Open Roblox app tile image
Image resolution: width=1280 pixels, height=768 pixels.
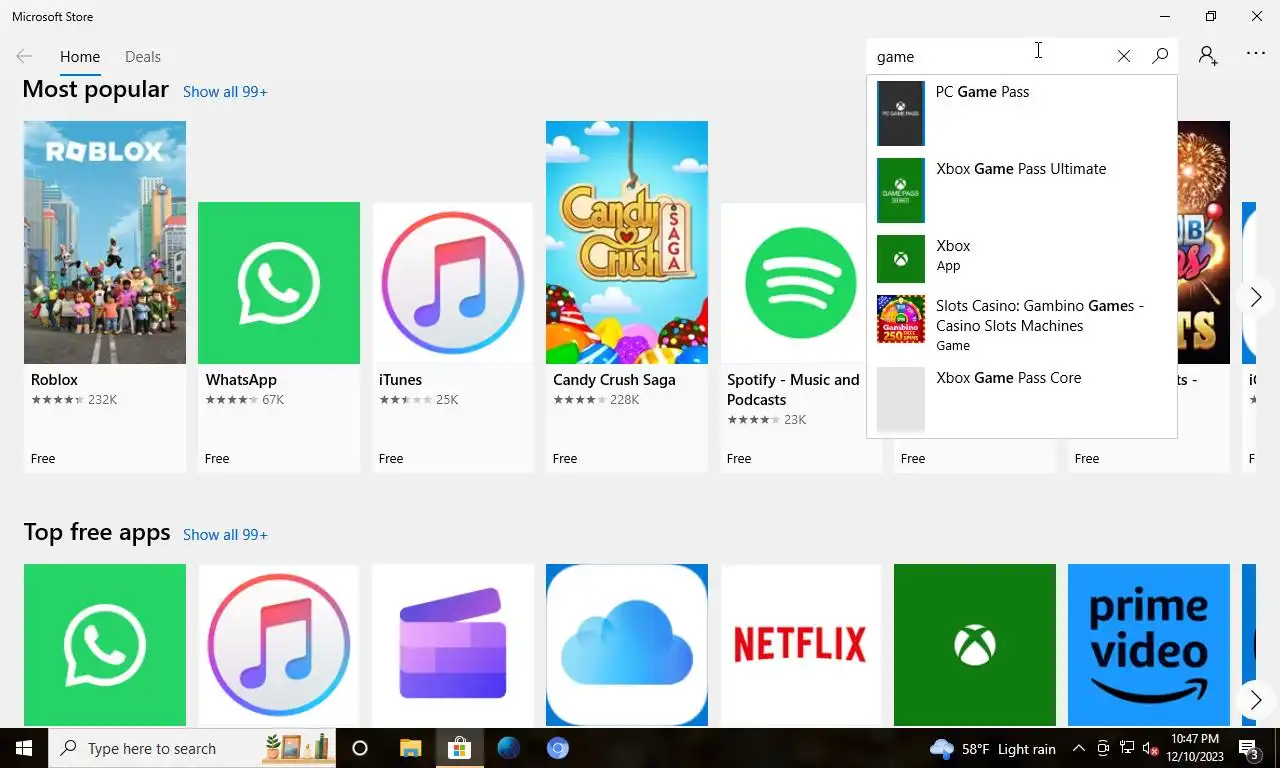coord(105,242)
